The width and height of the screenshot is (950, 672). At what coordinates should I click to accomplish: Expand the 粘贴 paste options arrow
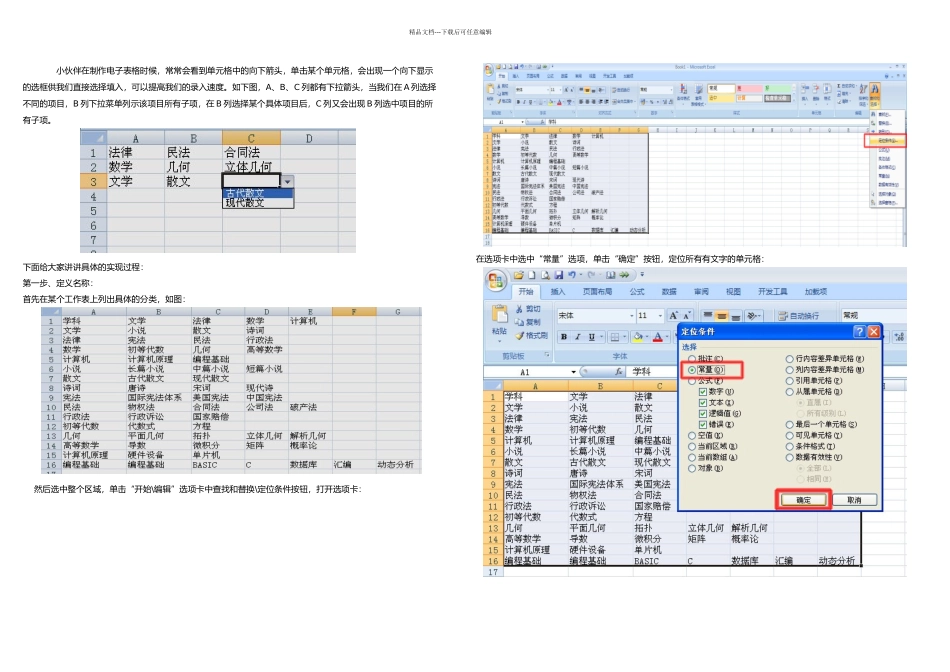pos(499,341)
